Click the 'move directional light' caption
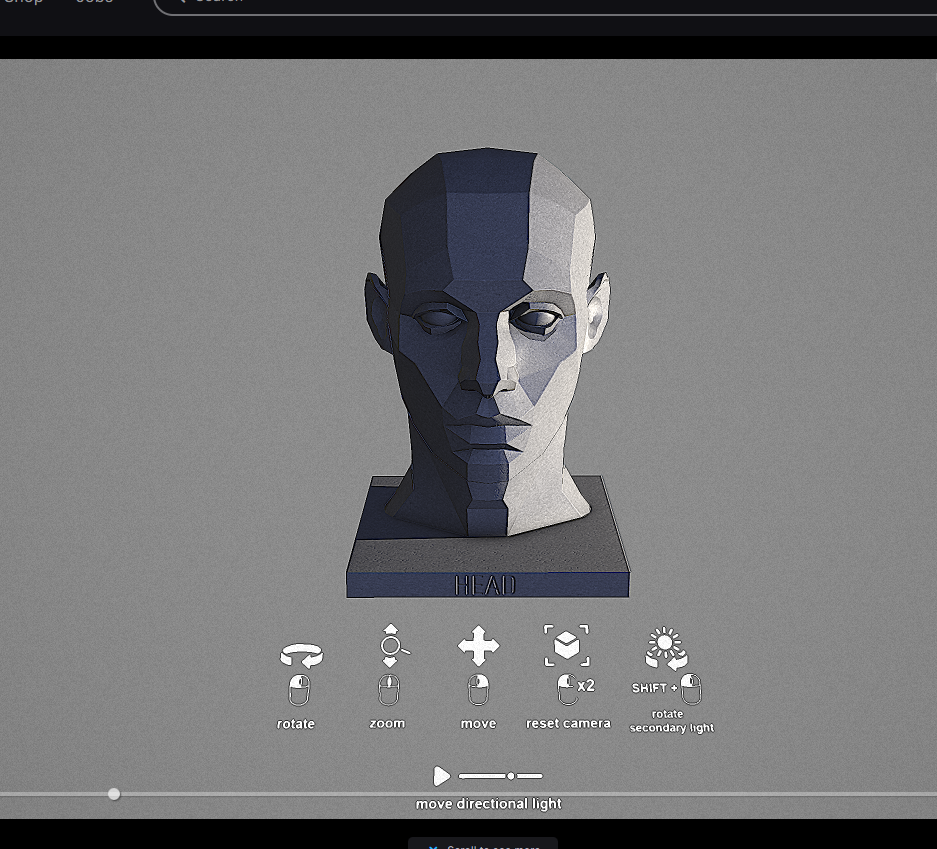The image size is (937, 849). pos(489,804)
